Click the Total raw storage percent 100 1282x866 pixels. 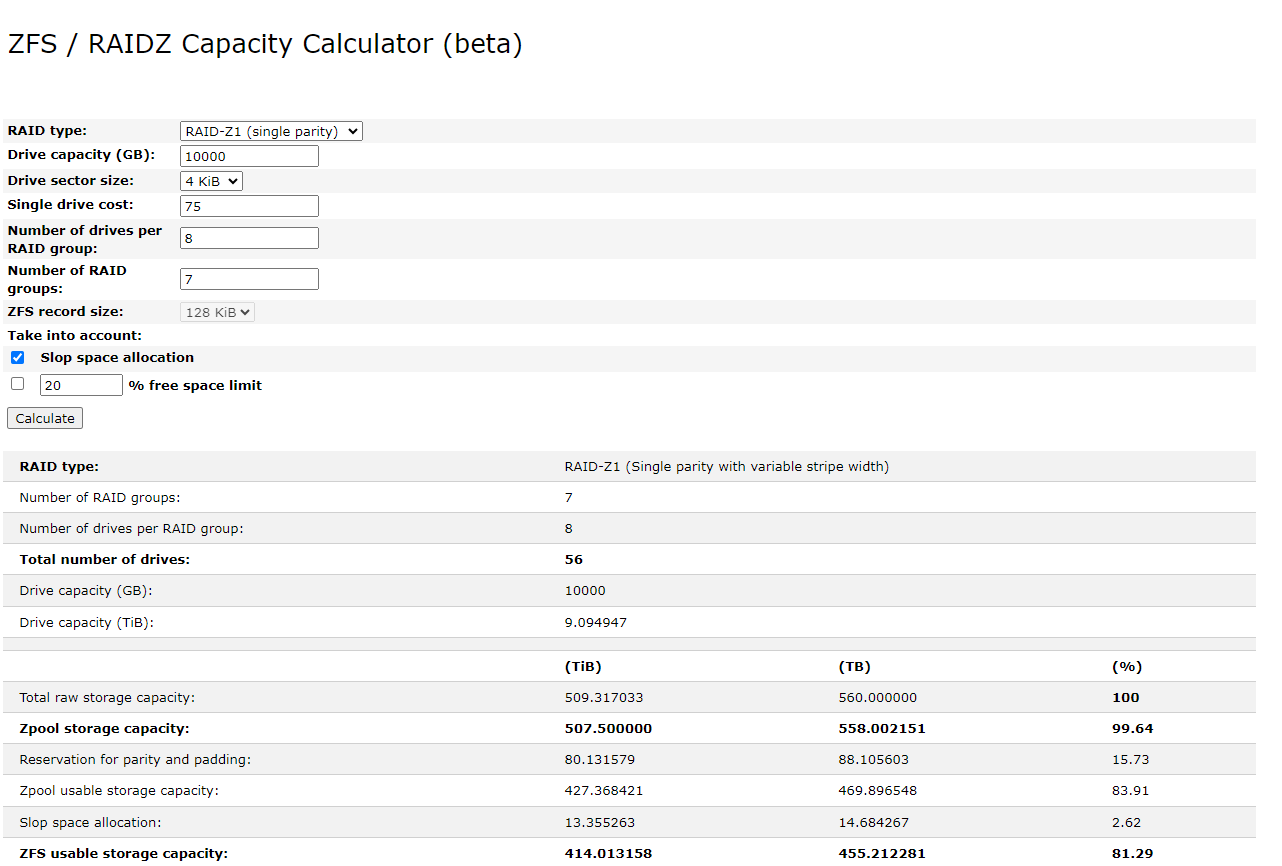click(1126, 697)
